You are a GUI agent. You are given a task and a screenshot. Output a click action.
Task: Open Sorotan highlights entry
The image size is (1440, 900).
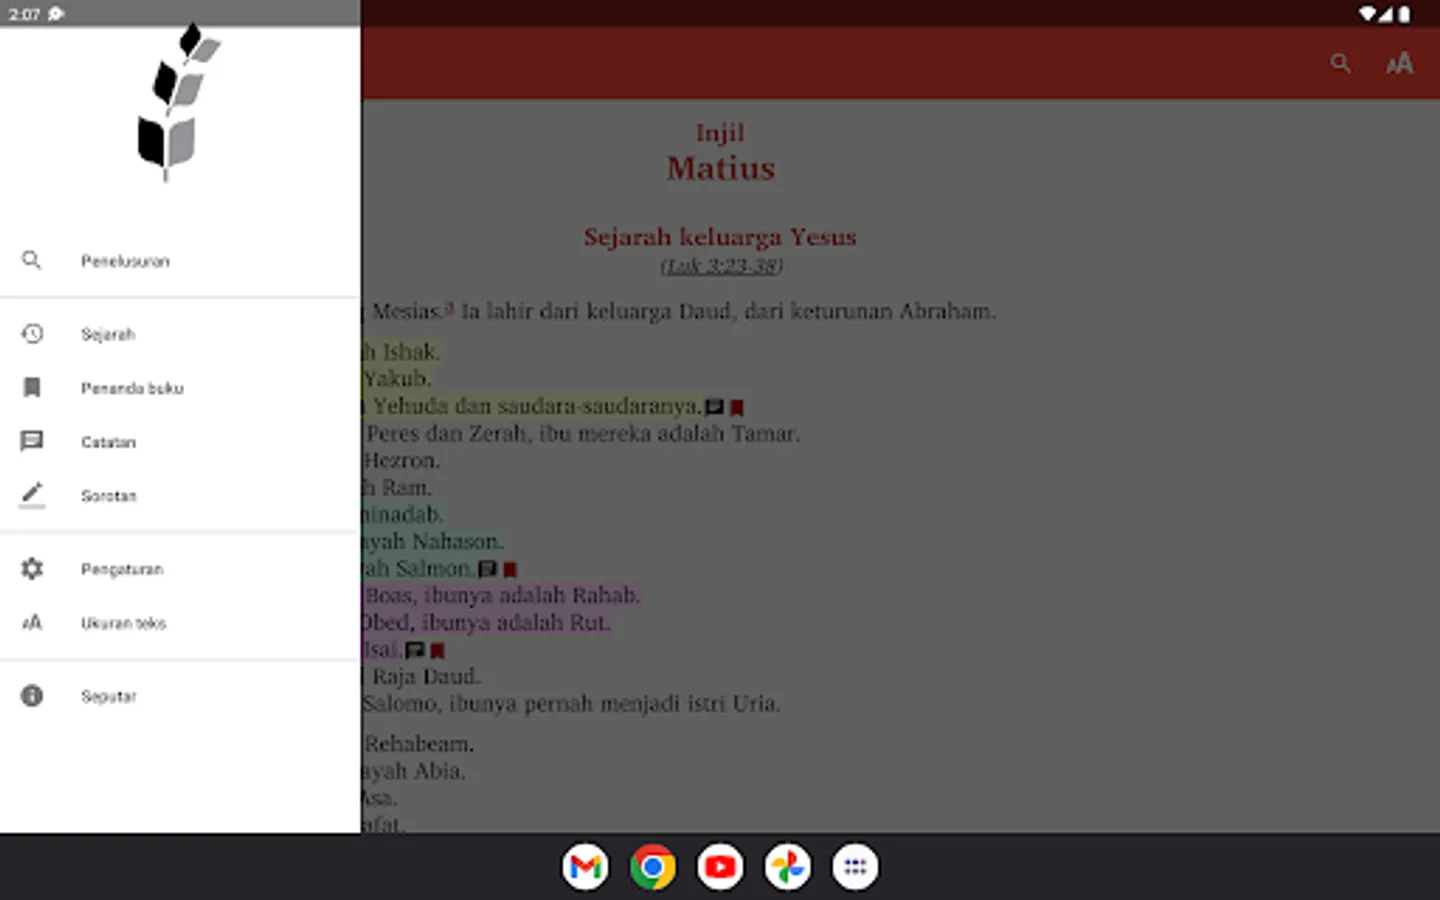click(180, 496)
